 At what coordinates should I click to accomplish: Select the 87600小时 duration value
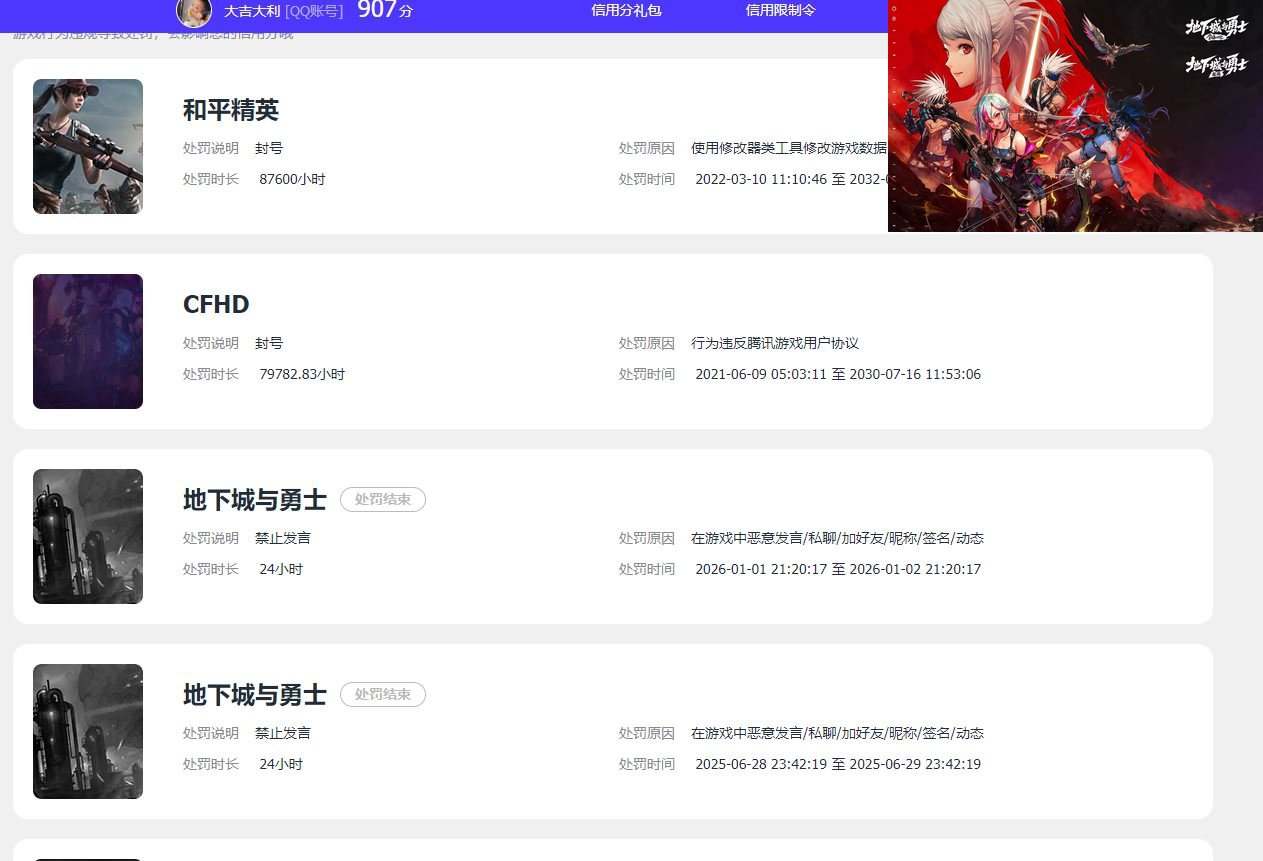pos(292,179)
